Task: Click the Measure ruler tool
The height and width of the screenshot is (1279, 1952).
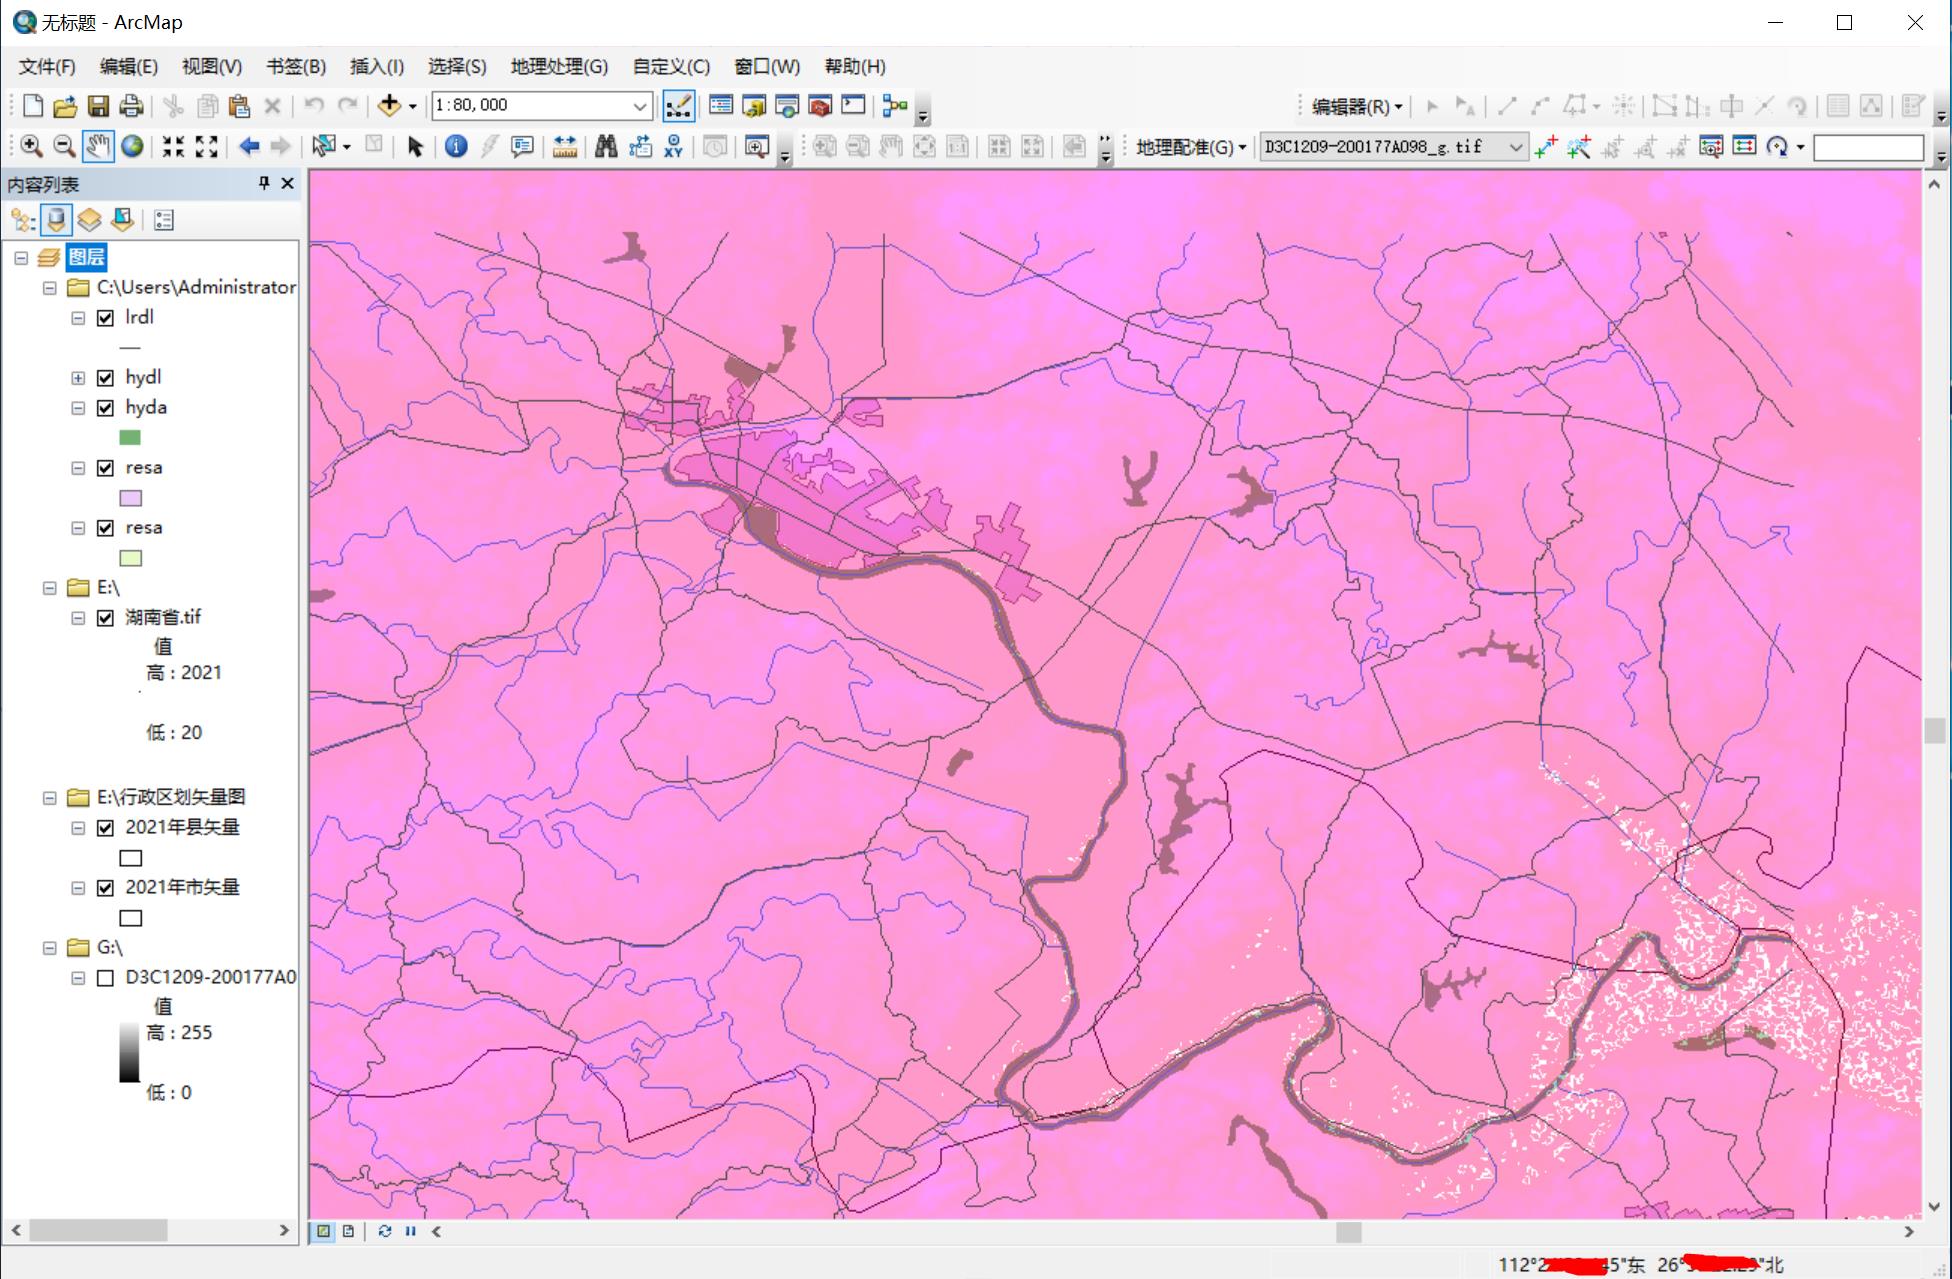Action: point(565,147)
